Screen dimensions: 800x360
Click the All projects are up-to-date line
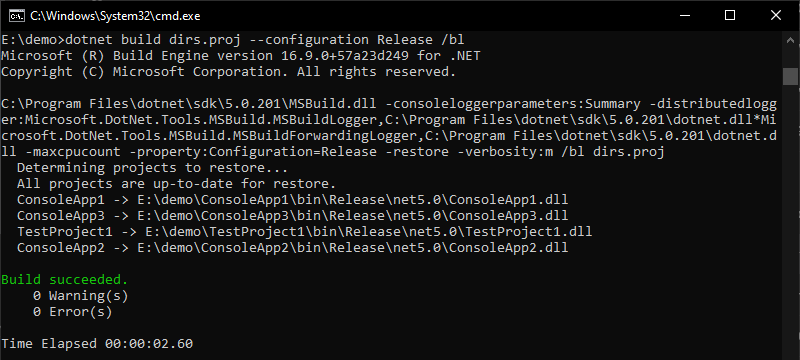point(177,184)
